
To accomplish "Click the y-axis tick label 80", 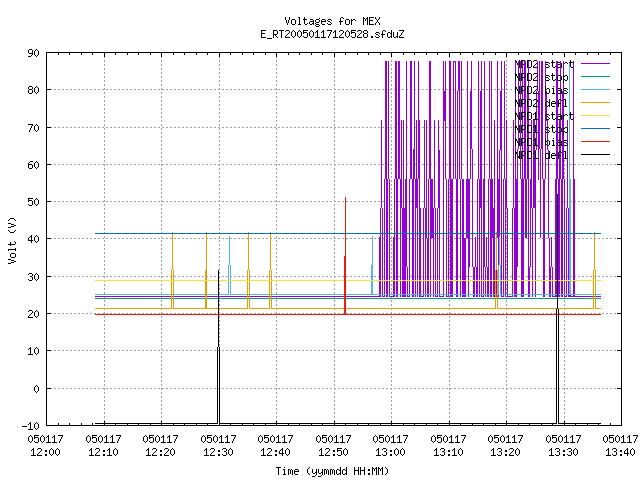I will pos(33,90).
